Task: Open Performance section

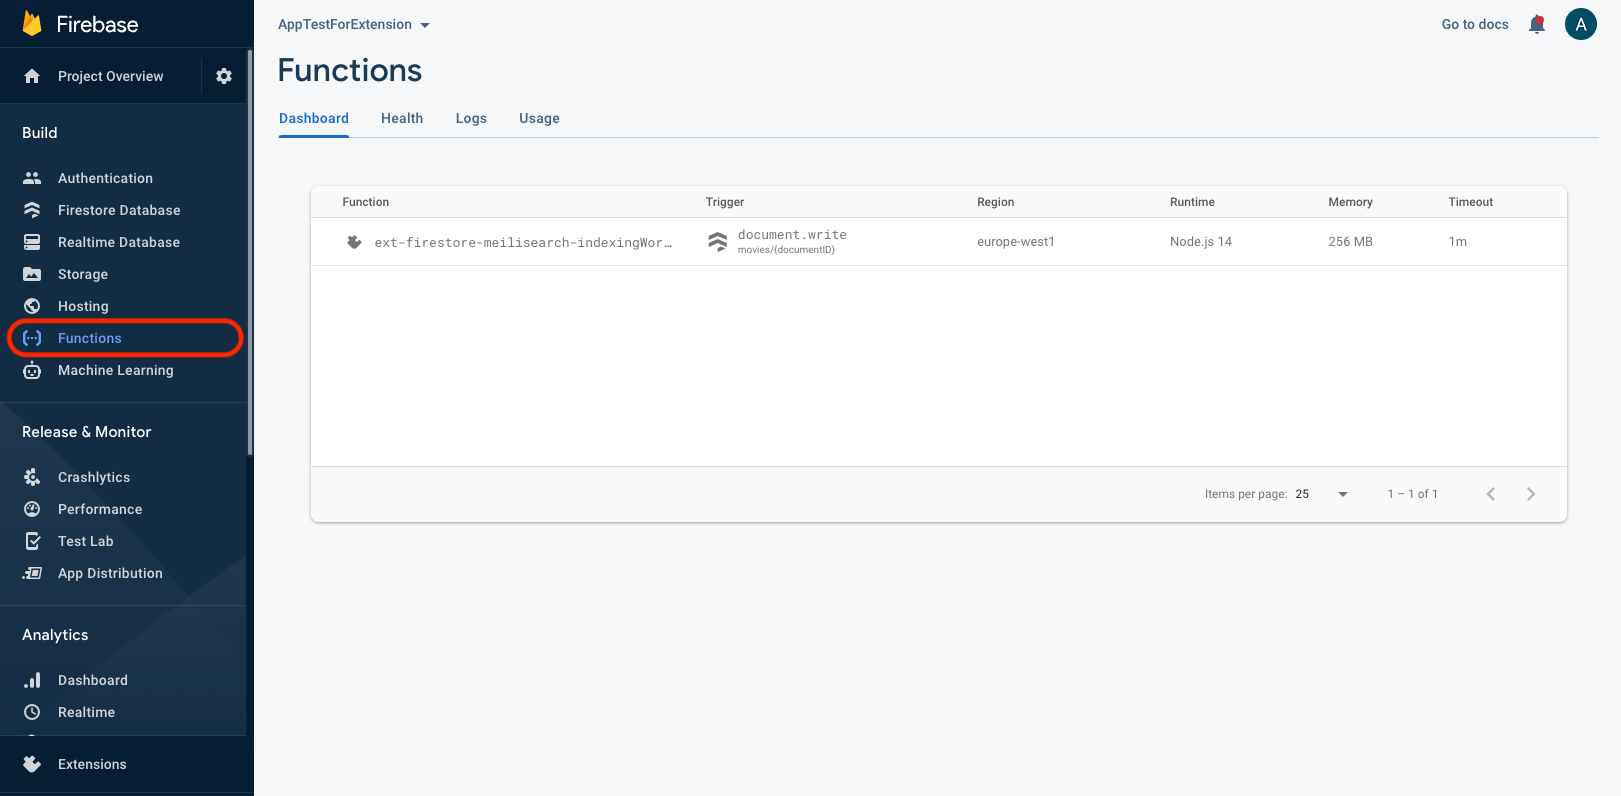Action: pos(100,509)
